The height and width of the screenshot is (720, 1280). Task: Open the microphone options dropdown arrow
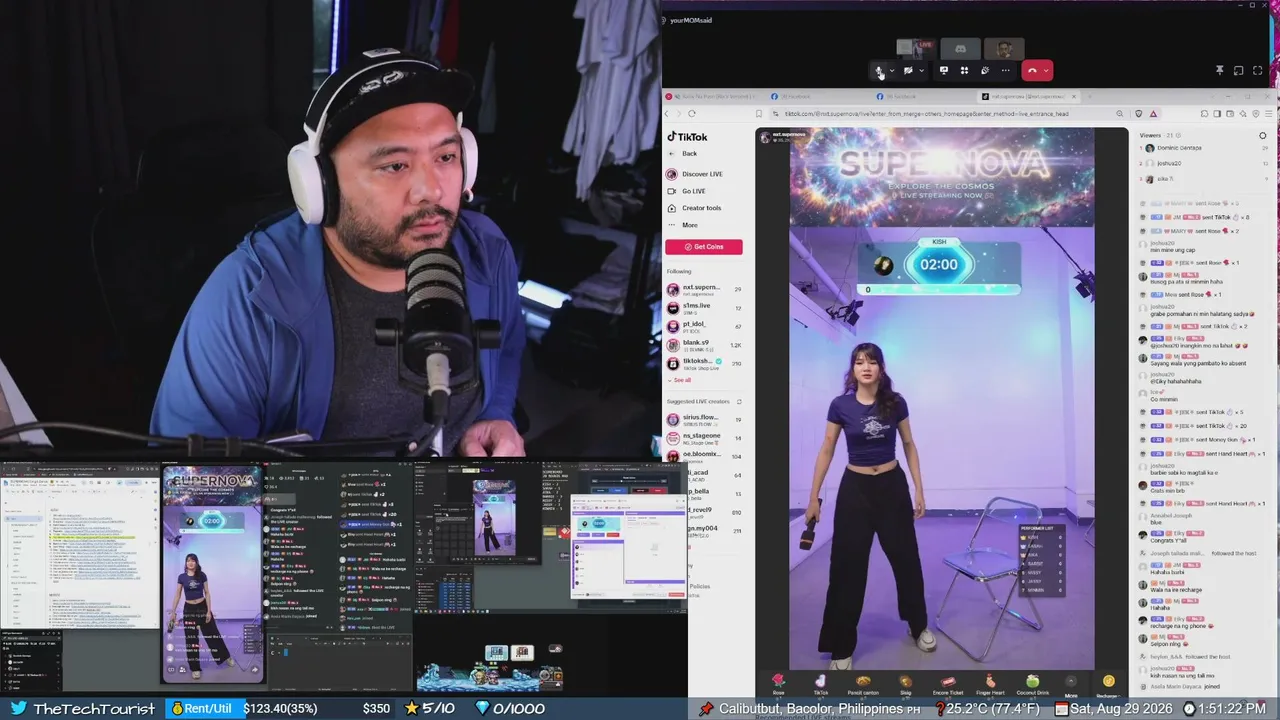coord(891,71)
